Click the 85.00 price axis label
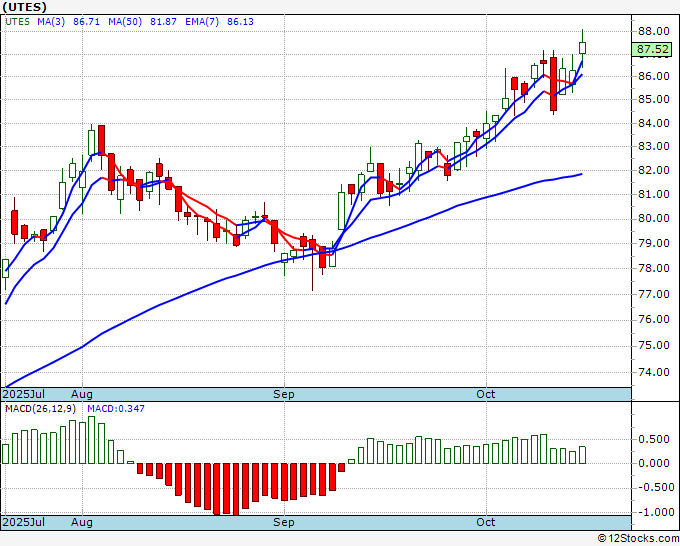 coord(654,99)
